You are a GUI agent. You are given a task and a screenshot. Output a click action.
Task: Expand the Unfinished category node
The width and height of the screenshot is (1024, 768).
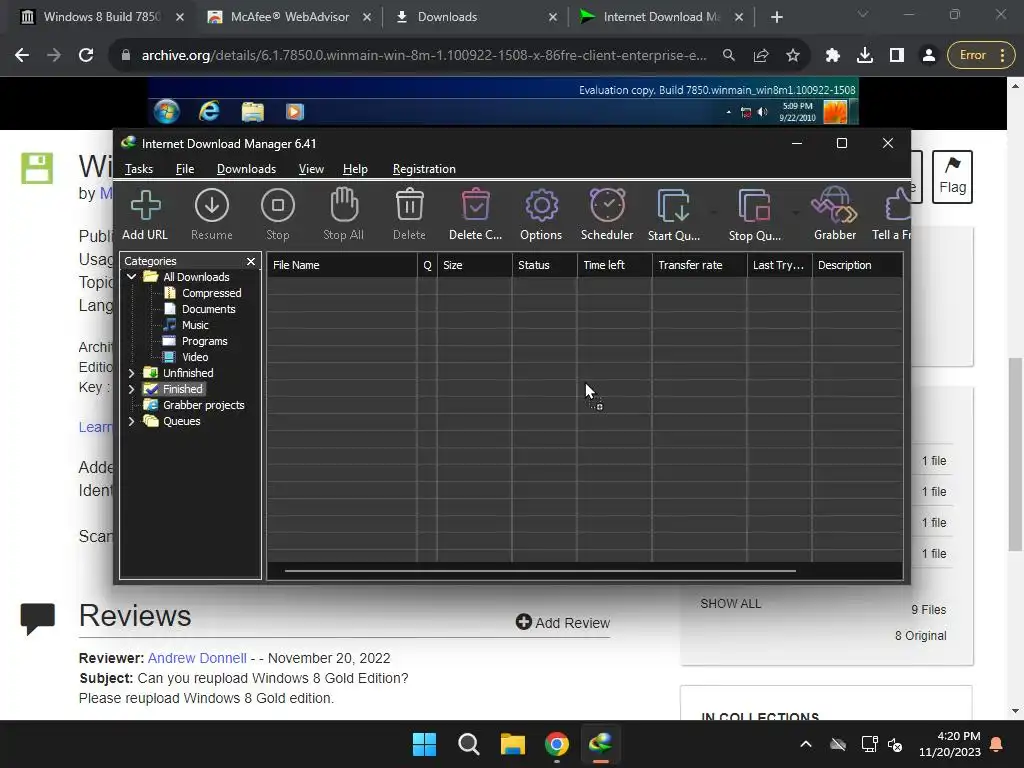click(x=131, y=373)
